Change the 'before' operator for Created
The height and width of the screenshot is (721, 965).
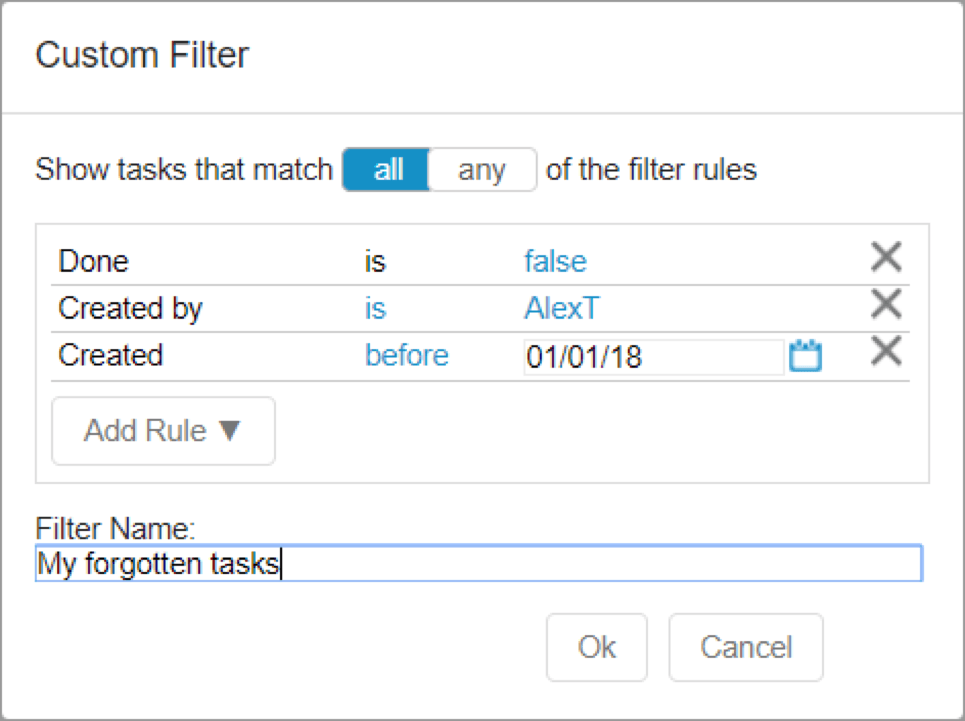[407, 356]
